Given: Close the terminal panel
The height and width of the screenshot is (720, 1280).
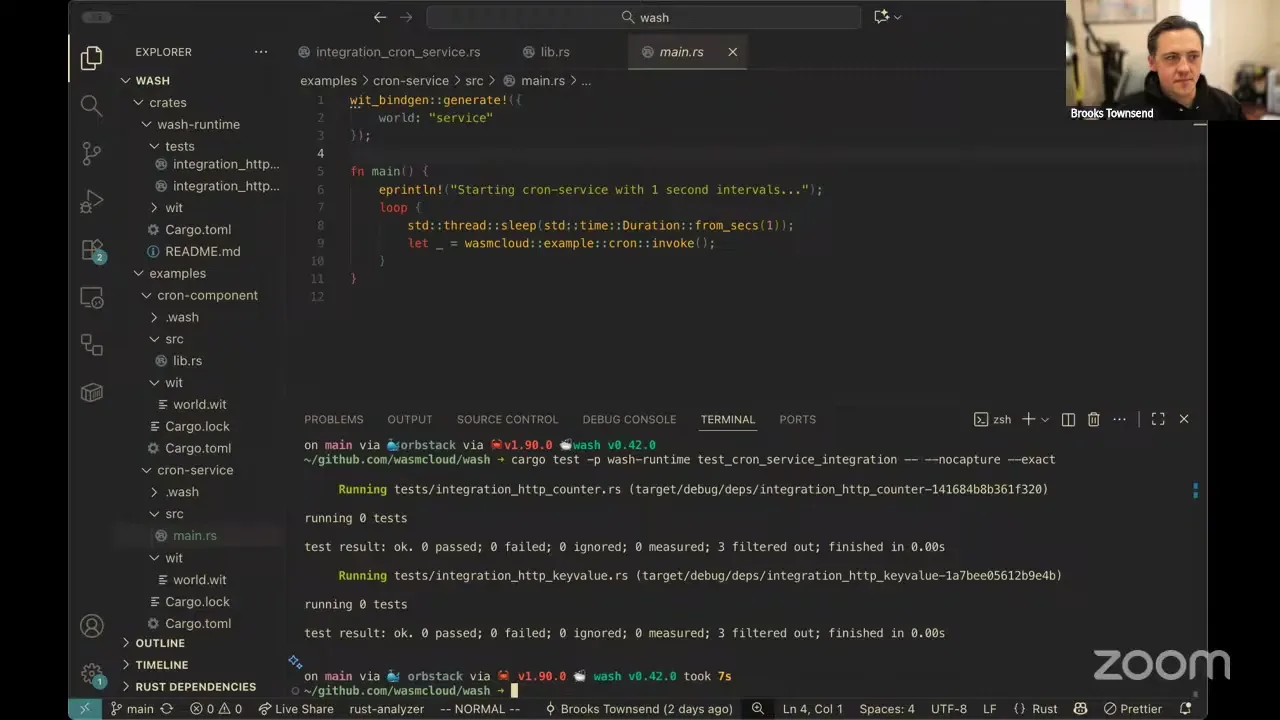Looking at the screenshot, I should tap(1184, 419).
